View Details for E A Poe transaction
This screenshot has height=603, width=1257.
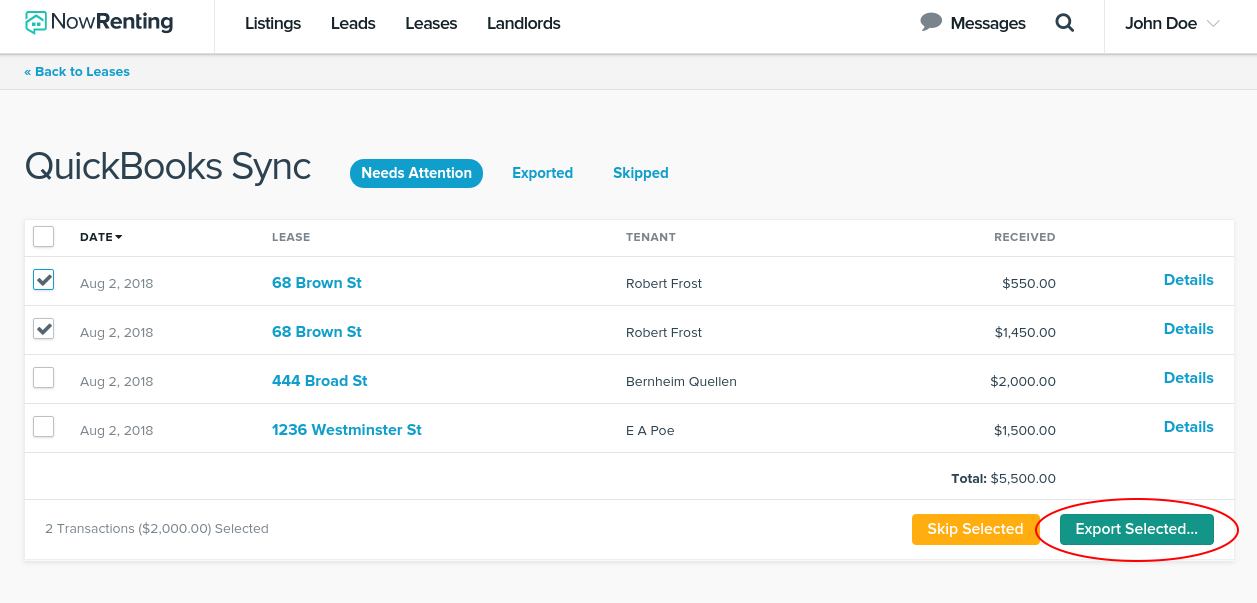pos(1189,427)
